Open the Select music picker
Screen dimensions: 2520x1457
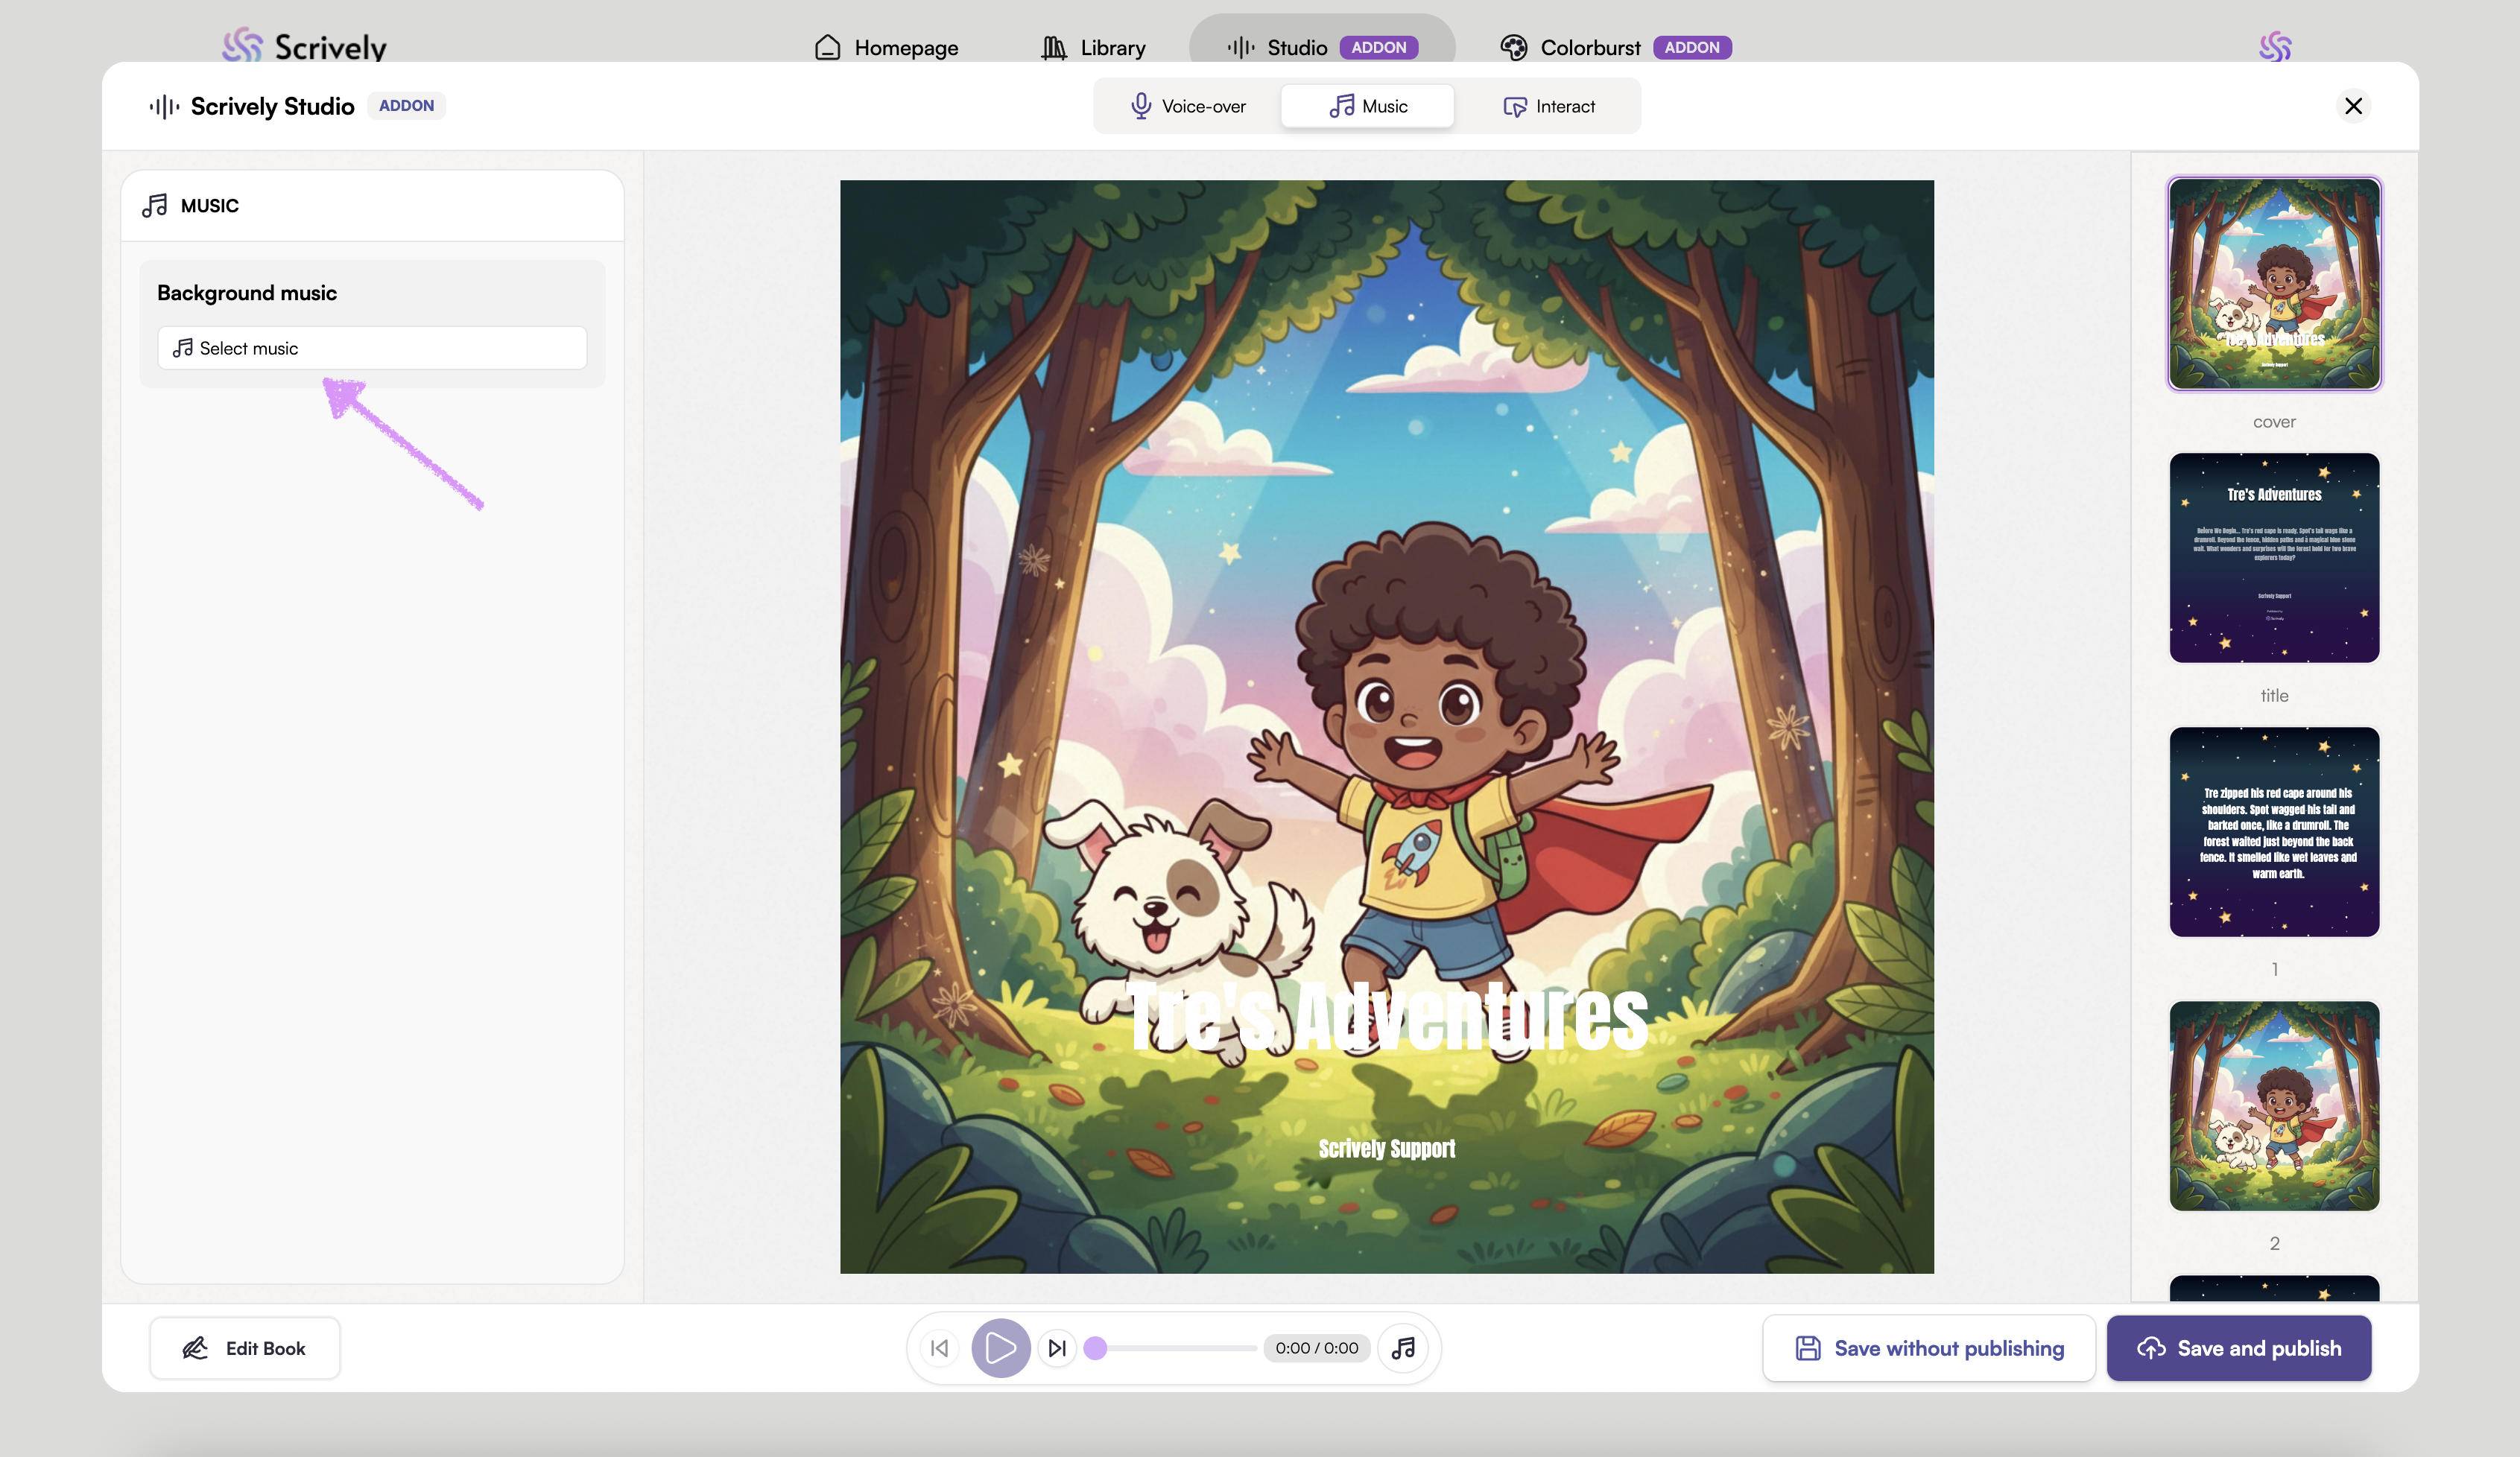point(372,348)
